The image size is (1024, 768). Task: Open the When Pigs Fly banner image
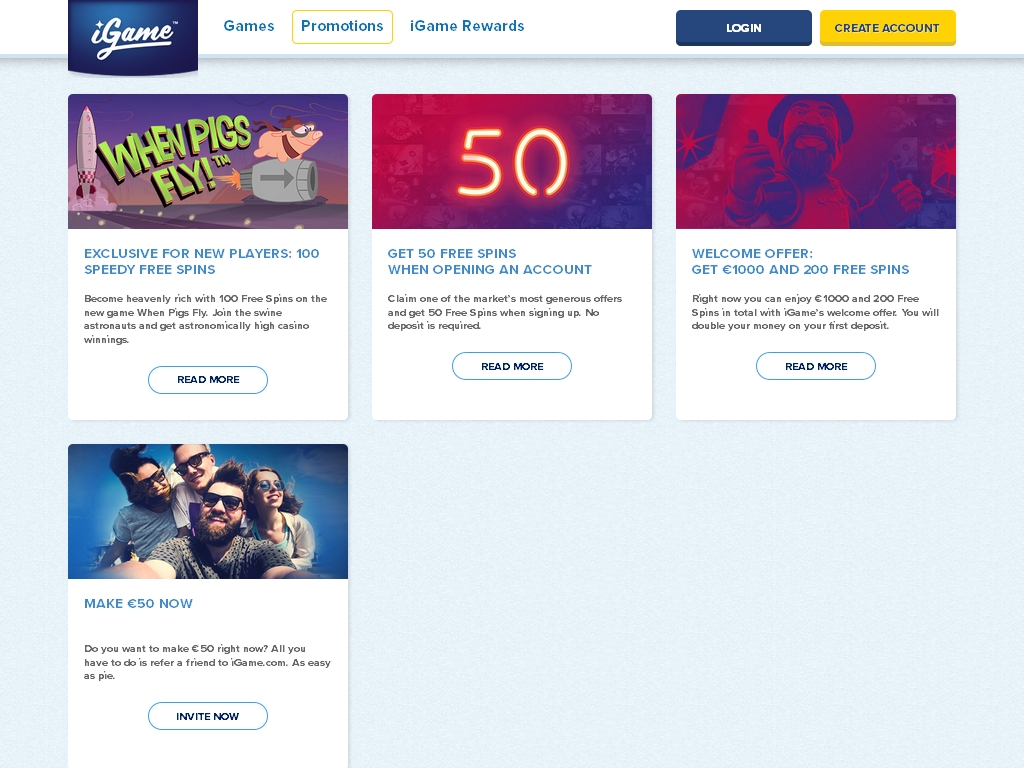[x=208, y=161]
